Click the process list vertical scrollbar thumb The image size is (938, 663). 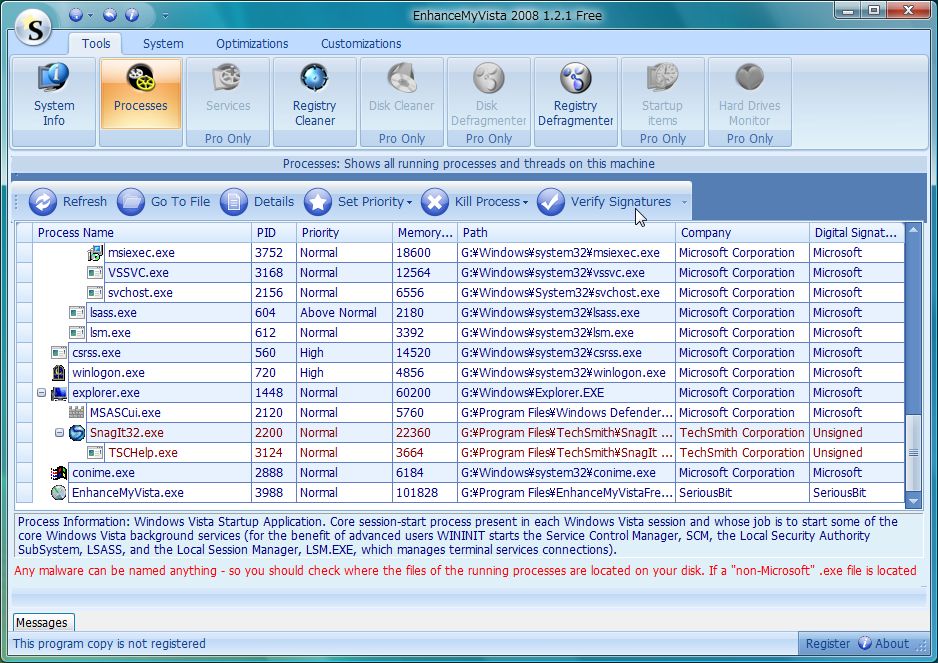913,453
